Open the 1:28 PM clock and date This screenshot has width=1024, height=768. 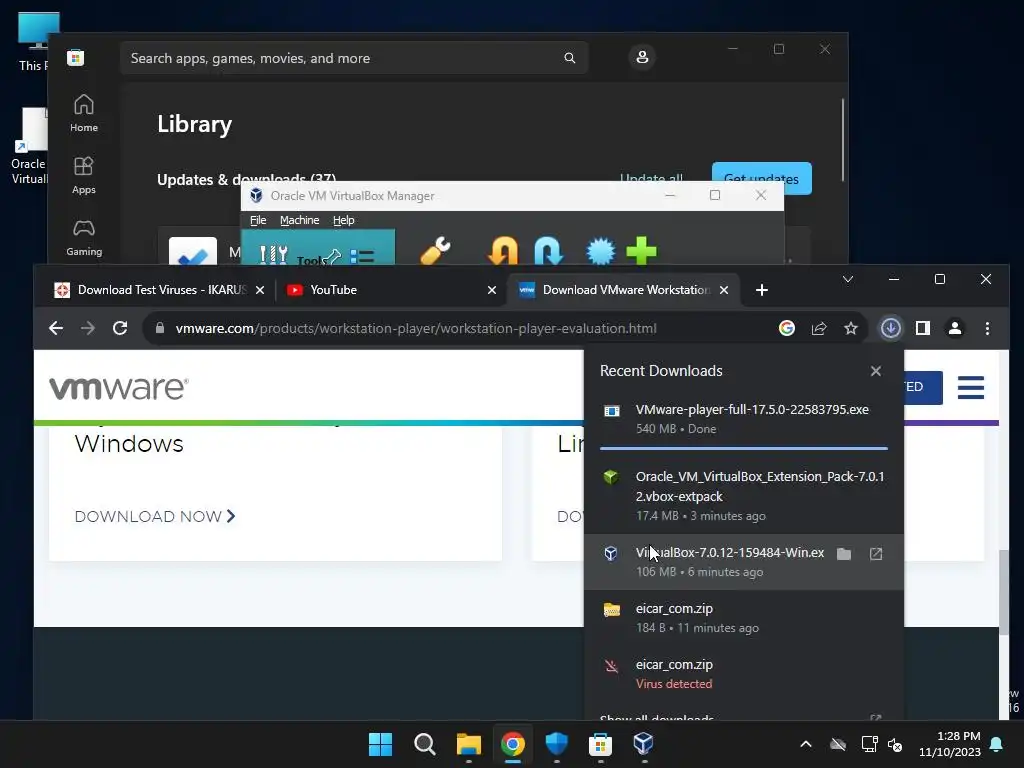[950, 744]
